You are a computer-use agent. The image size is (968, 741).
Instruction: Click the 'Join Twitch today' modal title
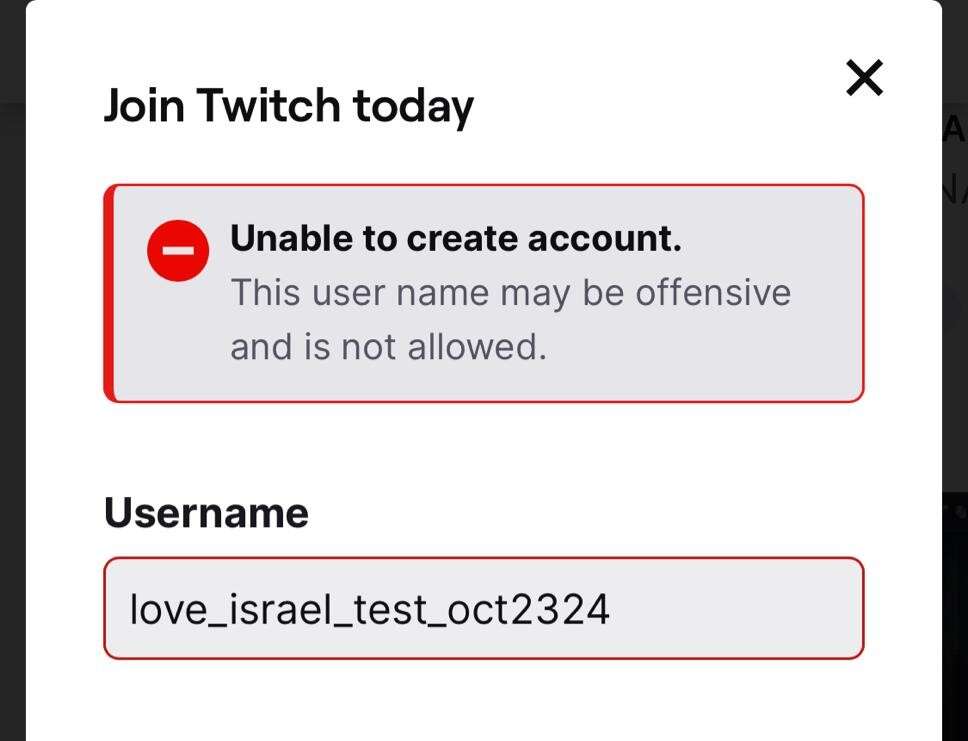coord(290,105)
